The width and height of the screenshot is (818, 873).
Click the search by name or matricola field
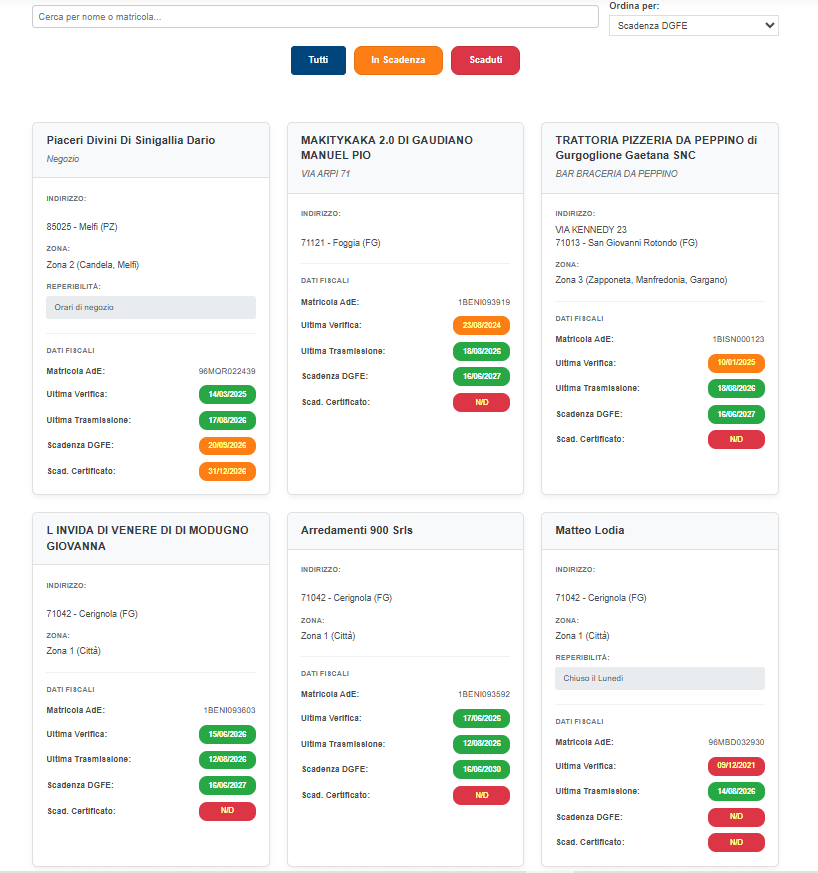[x=315, y=17]
